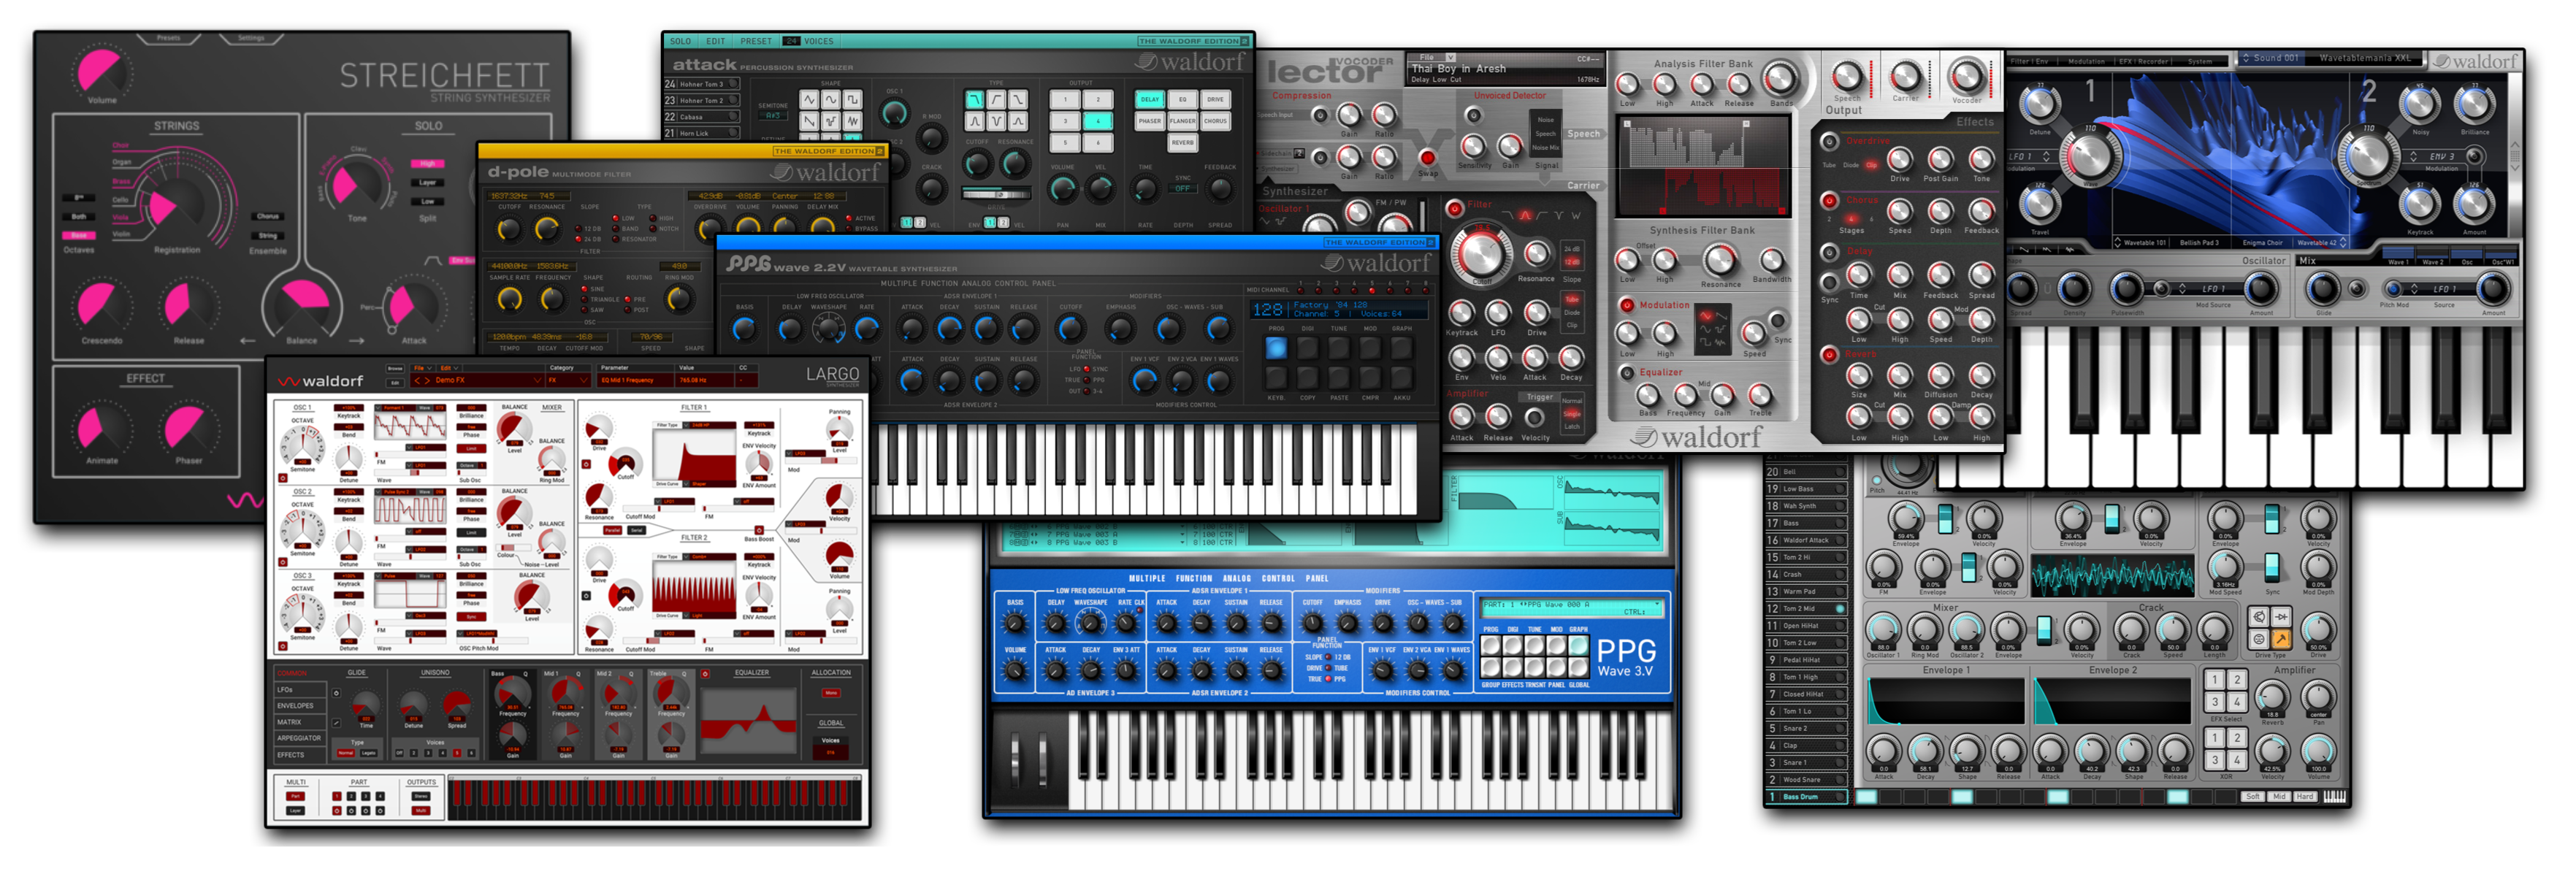Toggle the Chorus ensemble button in Streichfett
The image size is (2576, 874).
tap(268, 216)
